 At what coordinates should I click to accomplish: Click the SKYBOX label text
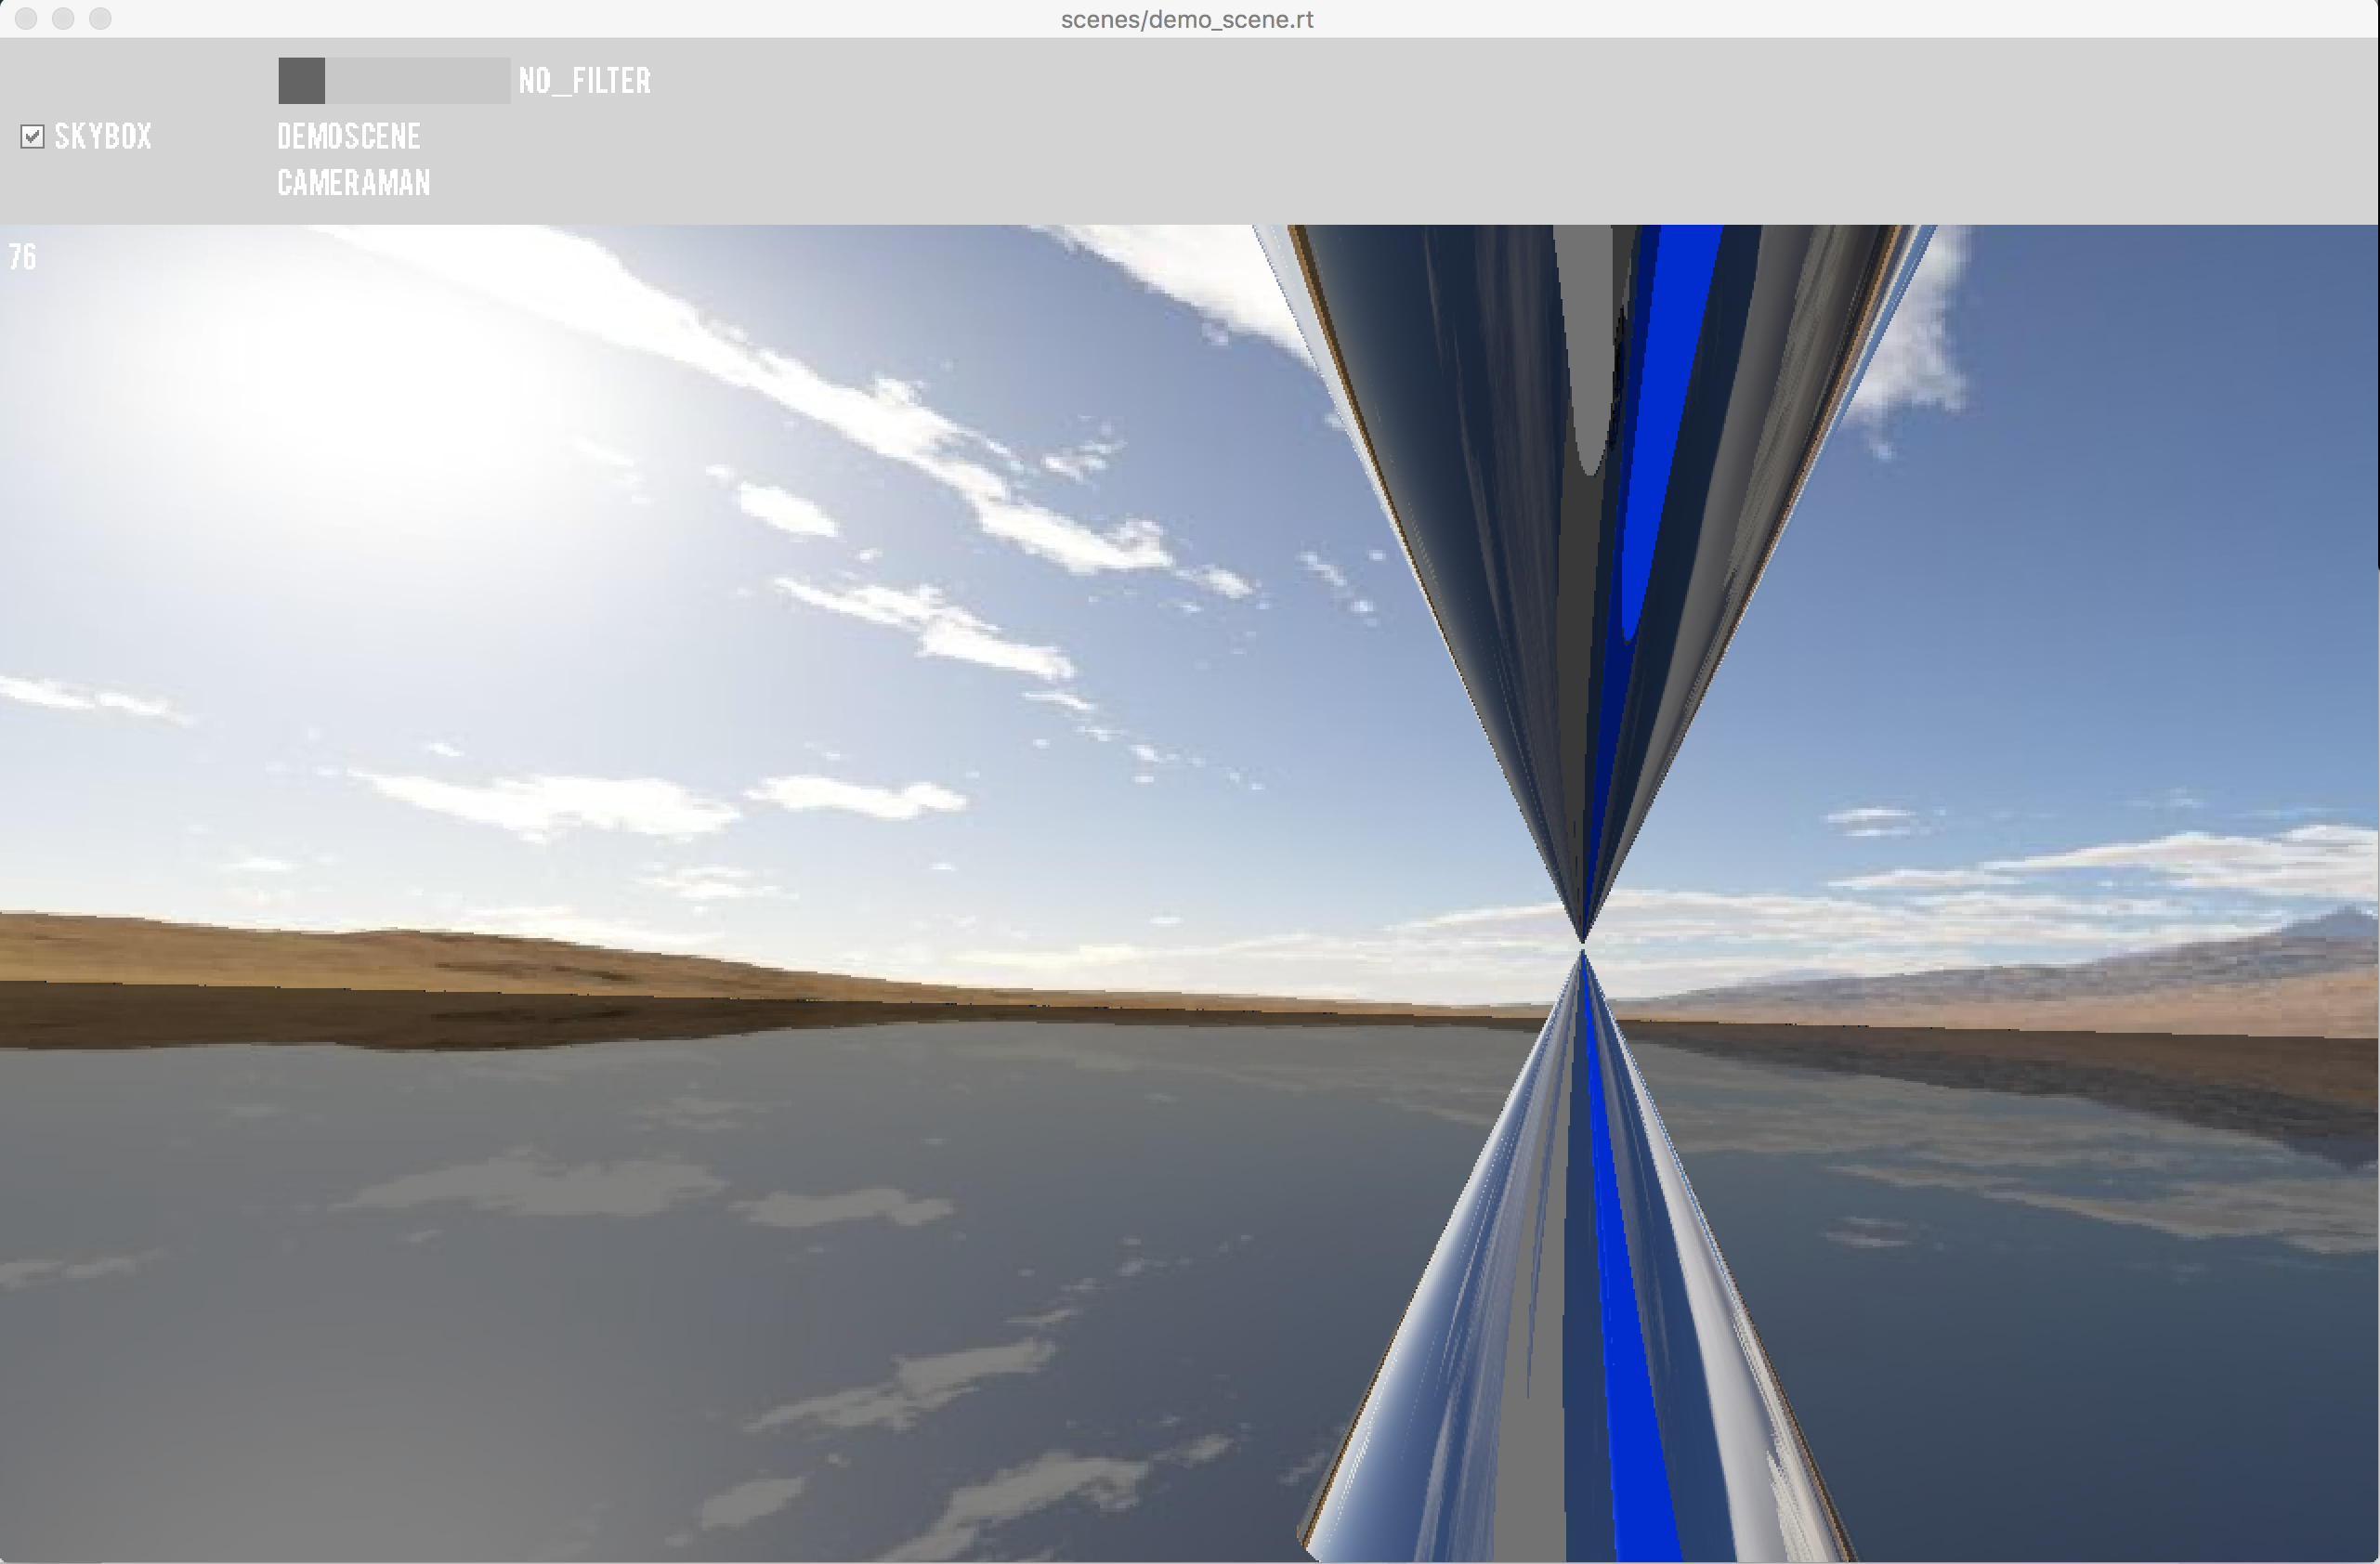coord(103,136)
